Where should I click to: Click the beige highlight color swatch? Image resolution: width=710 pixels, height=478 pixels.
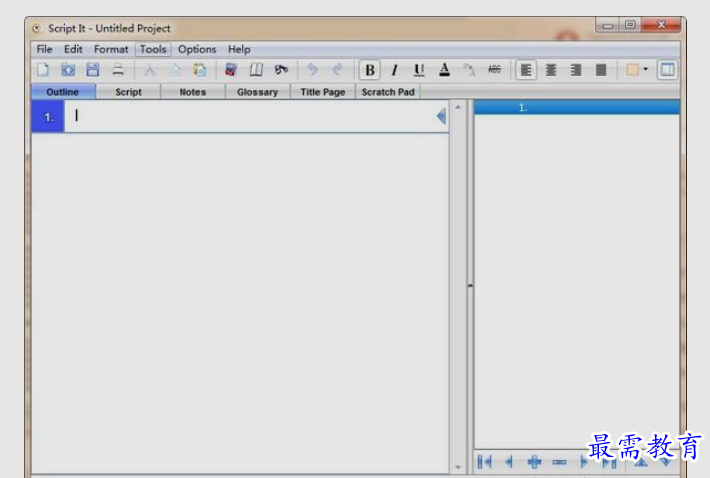(632, 70)
